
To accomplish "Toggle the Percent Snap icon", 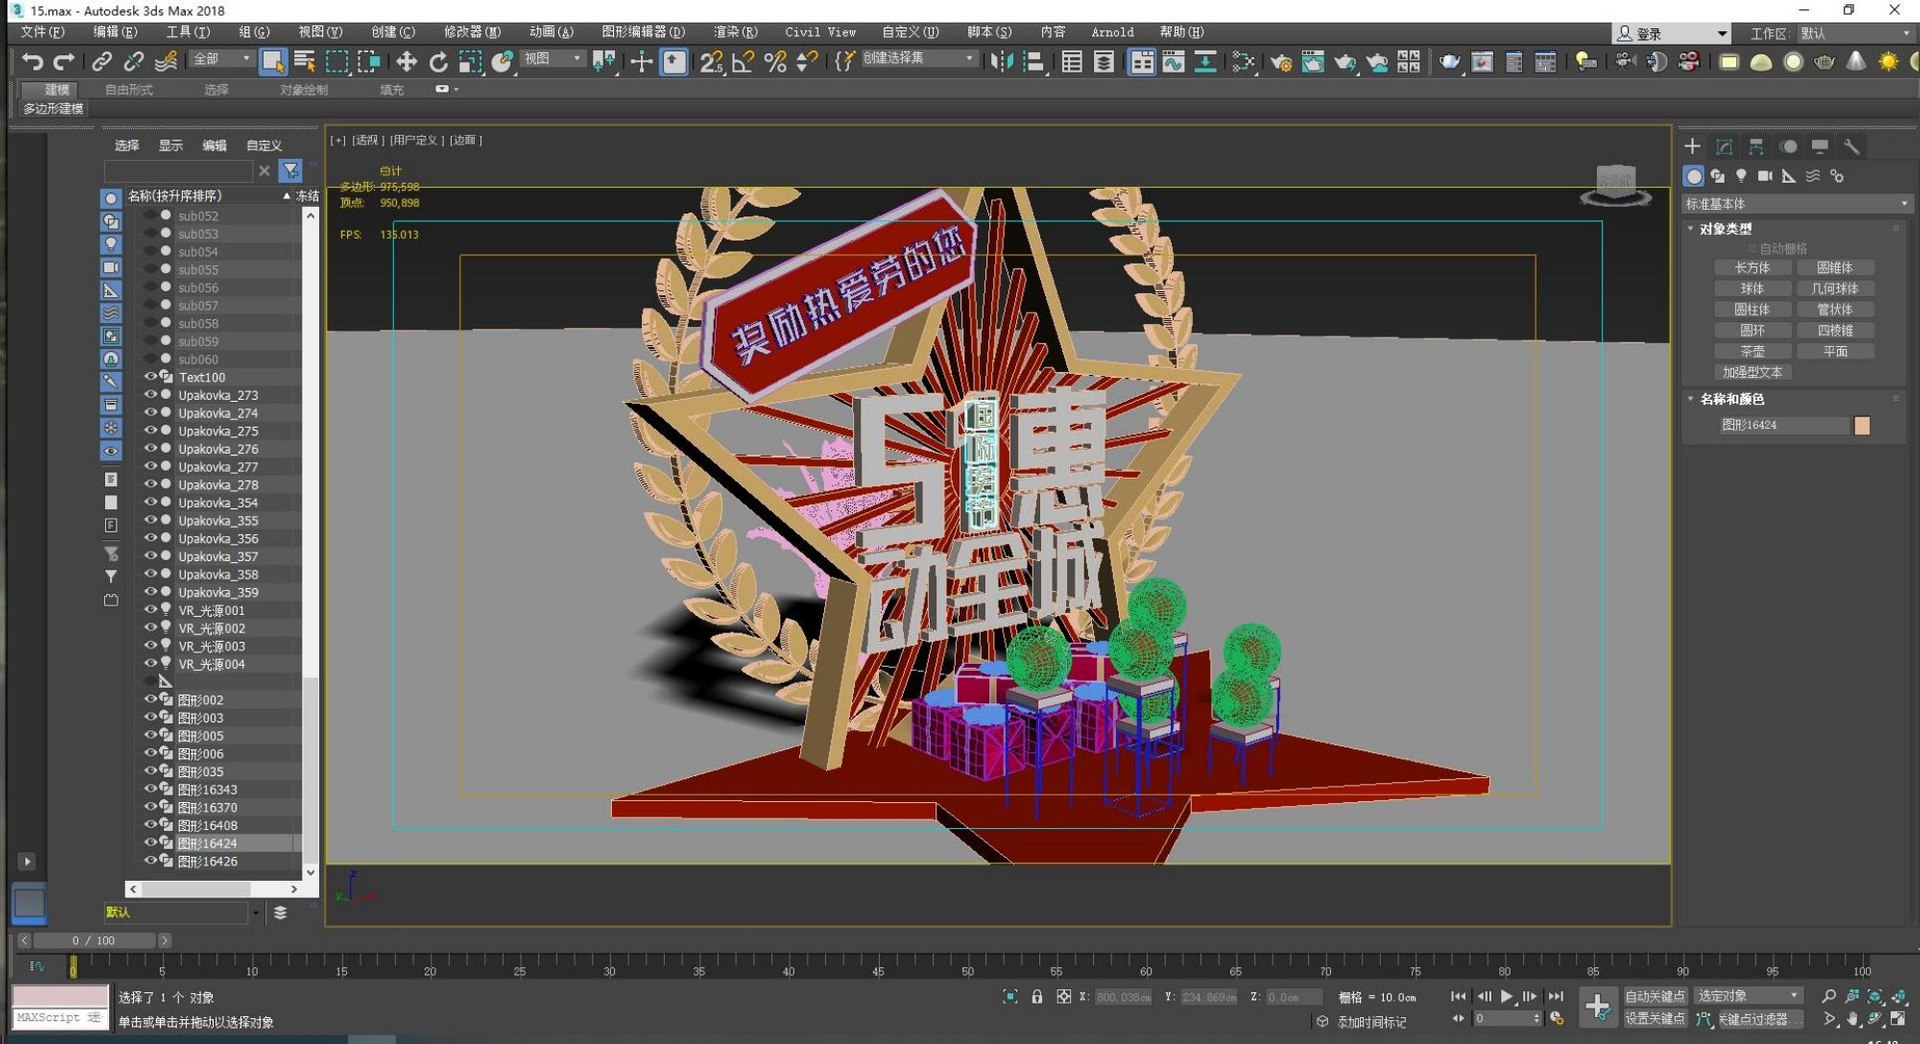I will 775,62.
